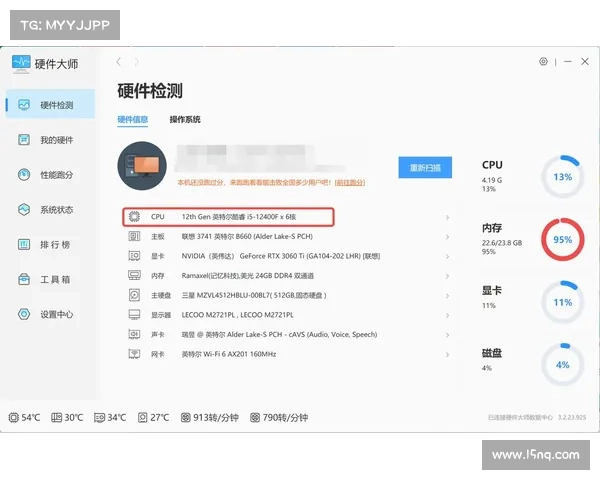Click the 显卡 11% usage ring
Image resolution: width=600 pixels, height=480 pixels.
[562, 302]
